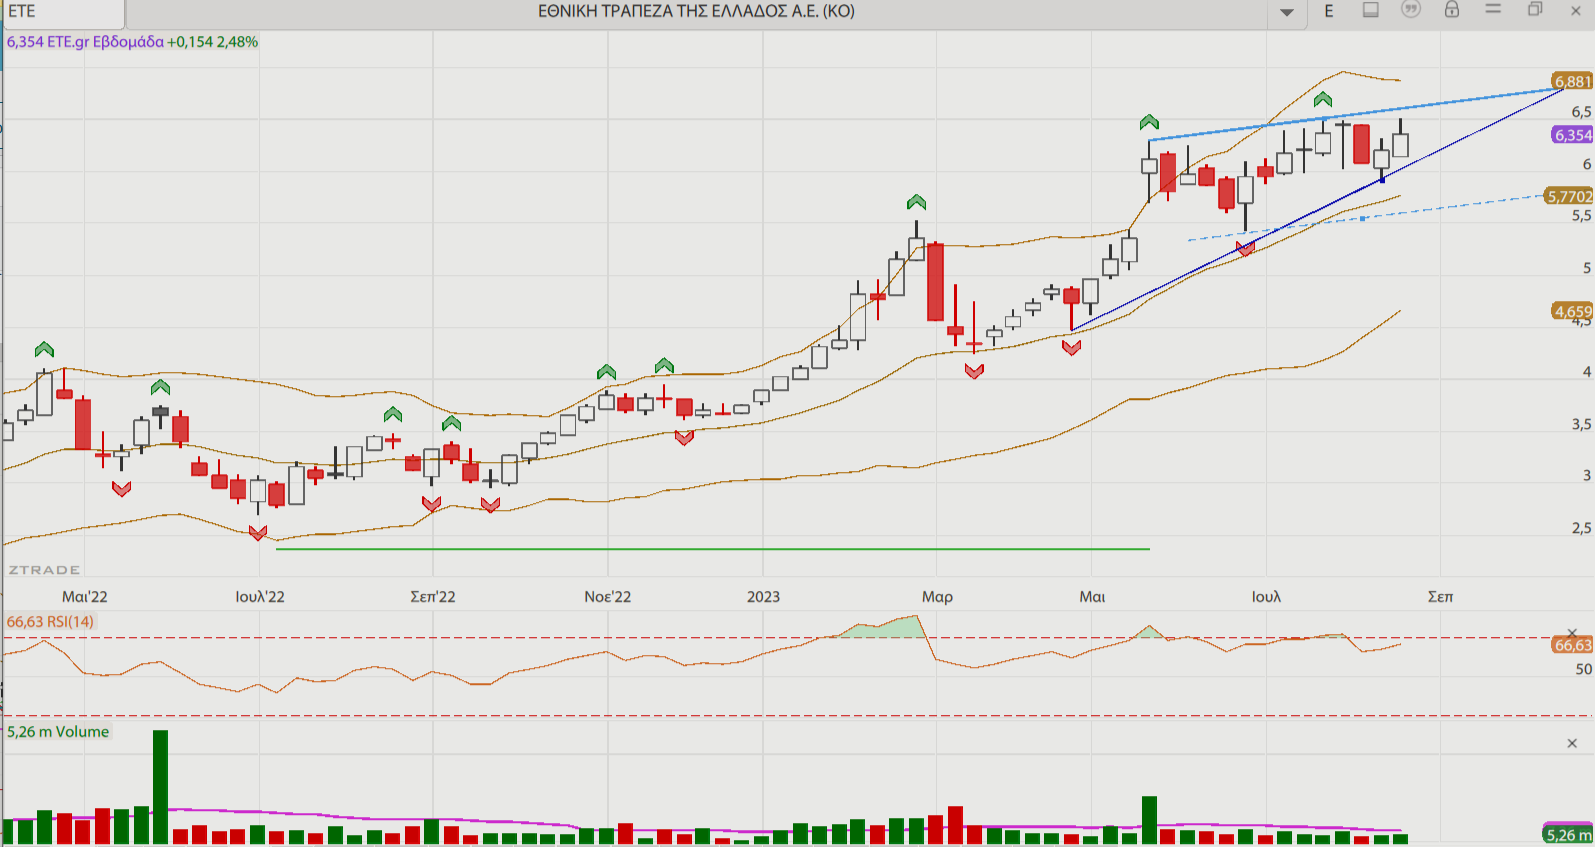Select the green up-arrow signal above May 2023 peak

(1149, 122)
